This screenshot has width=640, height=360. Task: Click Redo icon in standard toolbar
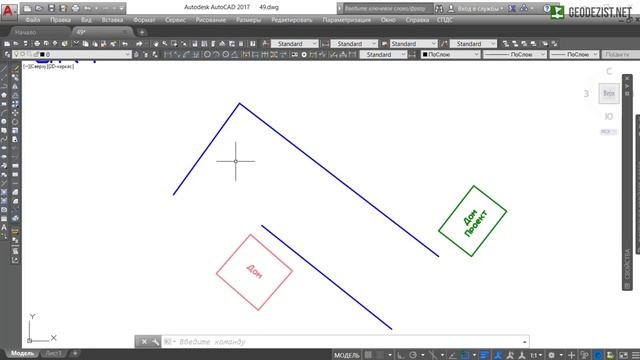tap(139, 44)
